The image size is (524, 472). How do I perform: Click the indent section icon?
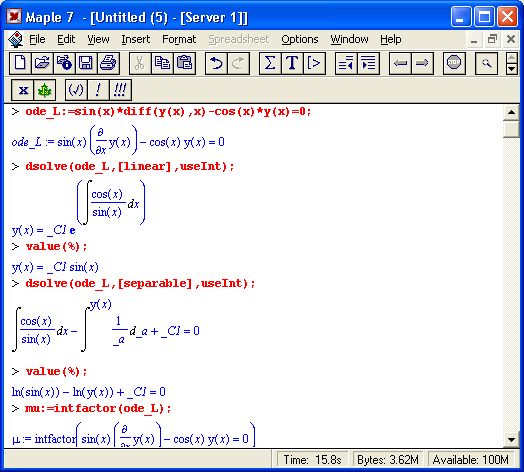pos(368,63)
